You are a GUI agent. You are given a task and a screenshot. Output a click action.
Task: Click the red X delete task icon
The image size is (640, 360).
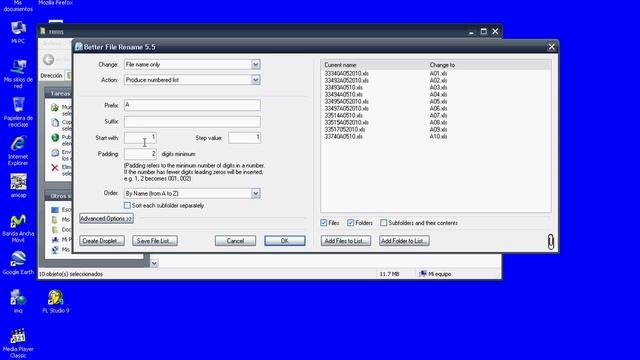pos(55,168)
